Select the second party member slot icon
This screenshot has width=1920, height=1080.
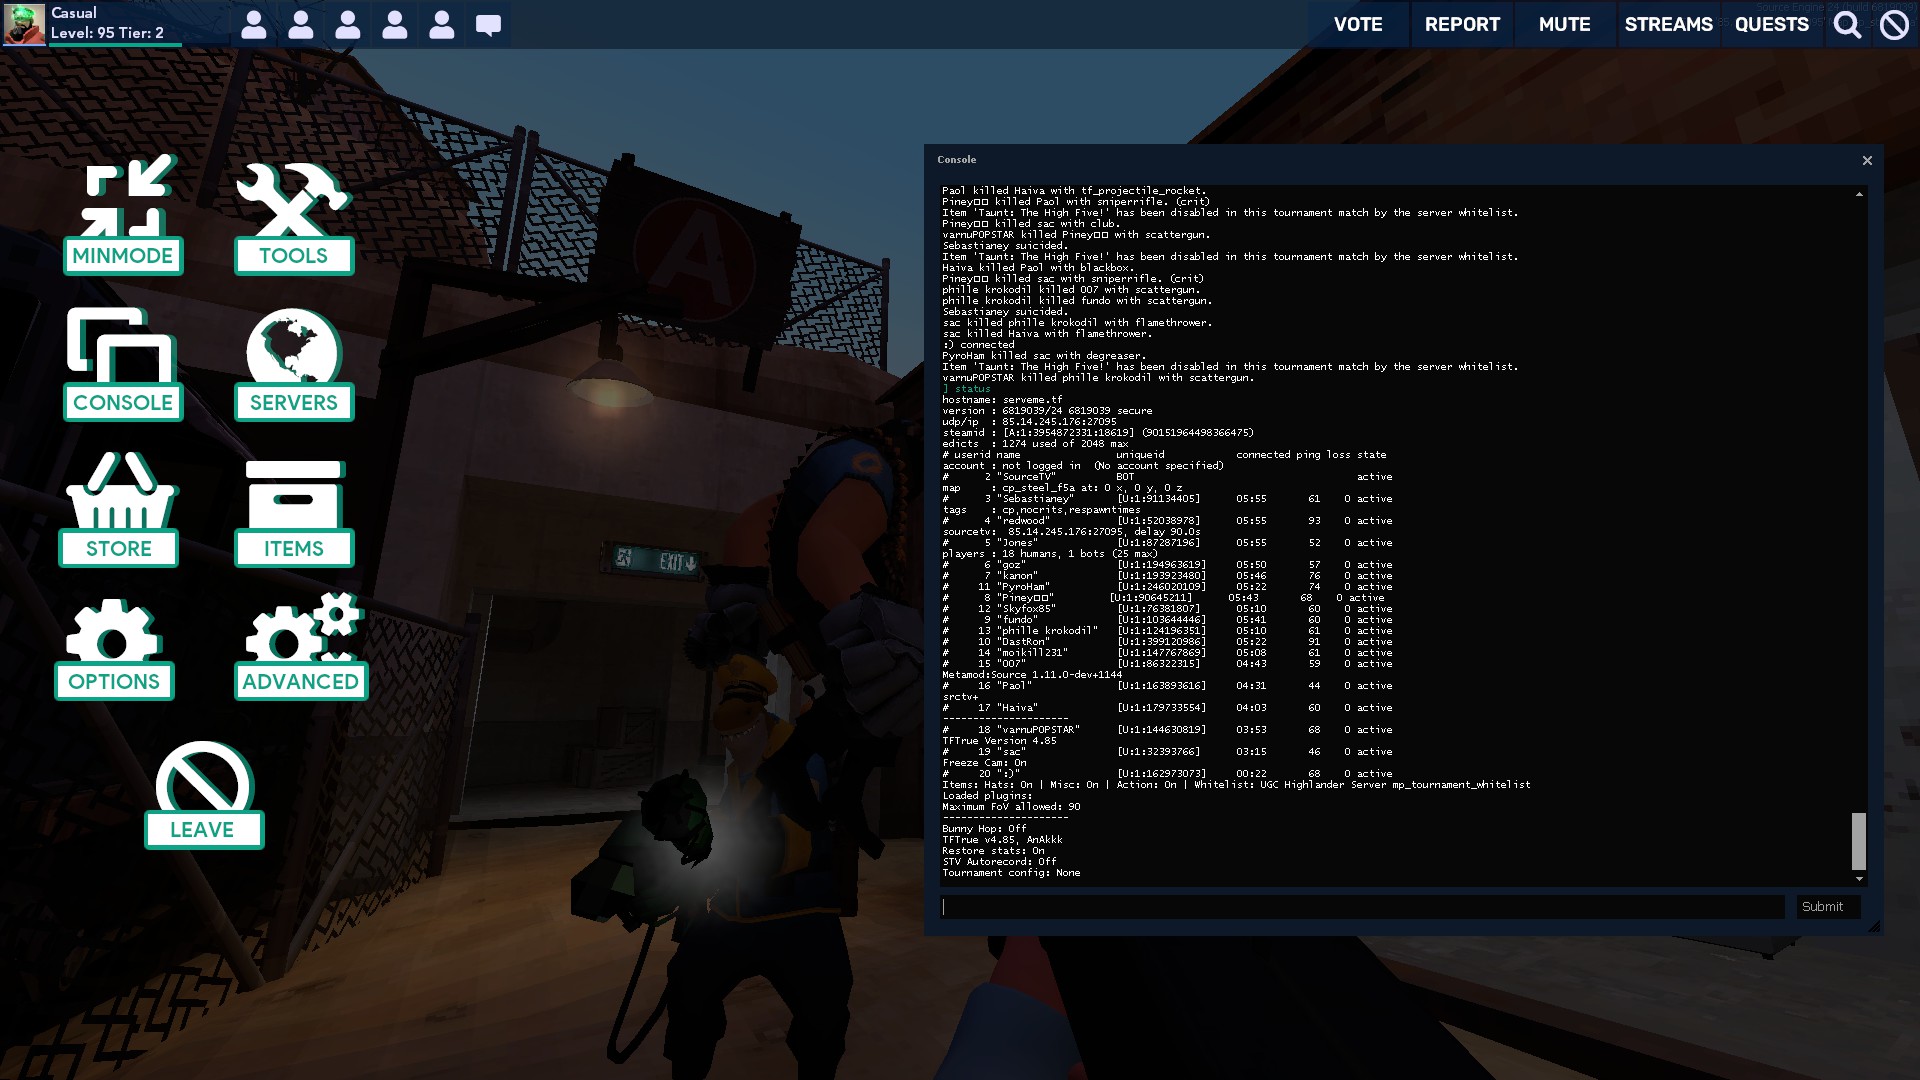click(301, 25)
